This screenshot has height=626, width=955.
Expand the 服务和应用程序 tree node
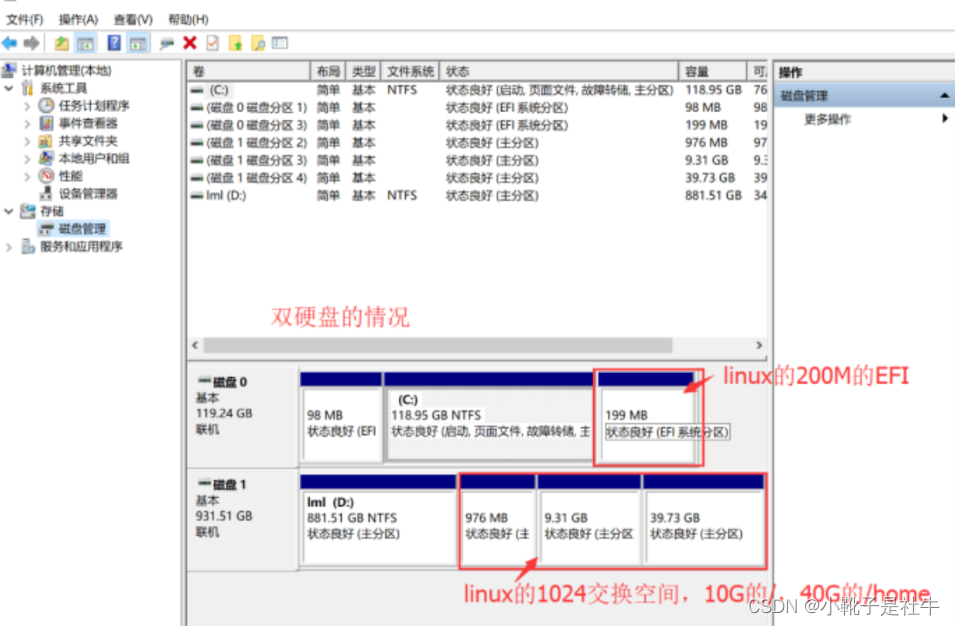8,246
